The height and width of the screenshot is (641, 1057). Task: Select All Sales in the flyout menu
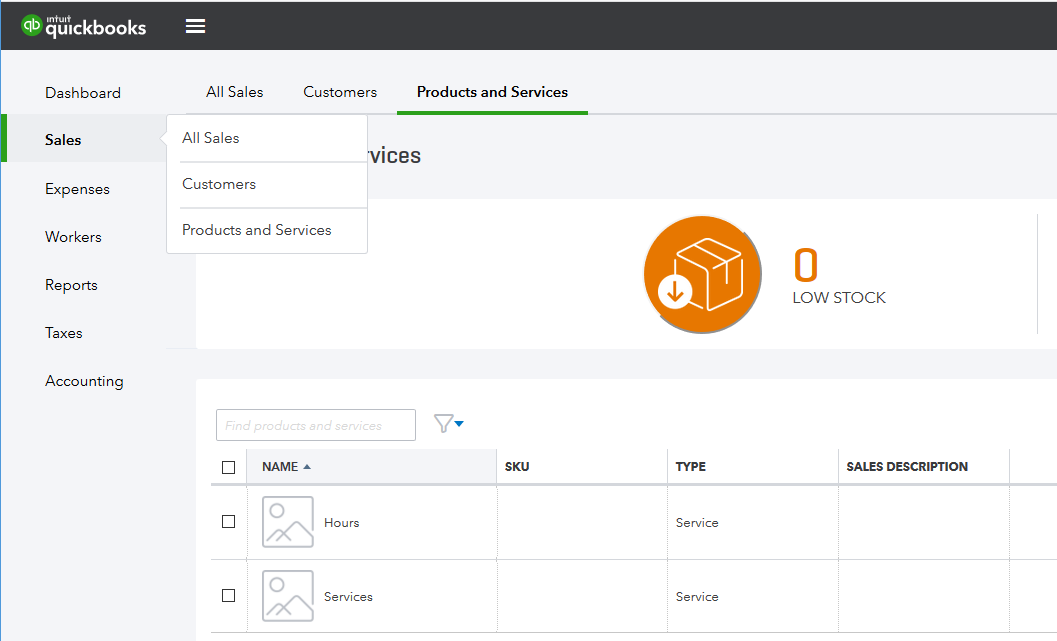211,138
